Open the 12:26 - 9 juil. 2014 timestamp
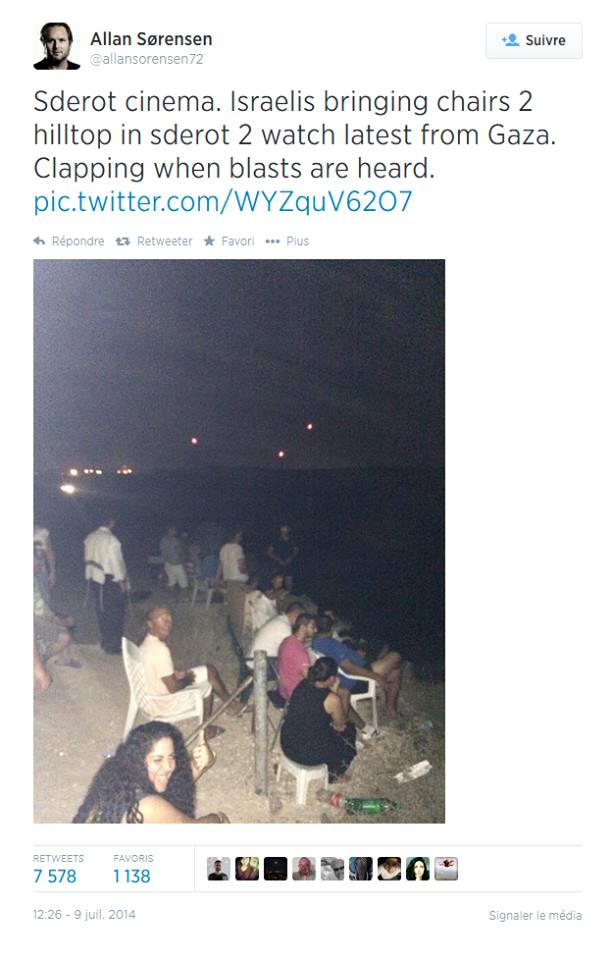This screenshot has height=960, width=612. coord(84,915)
